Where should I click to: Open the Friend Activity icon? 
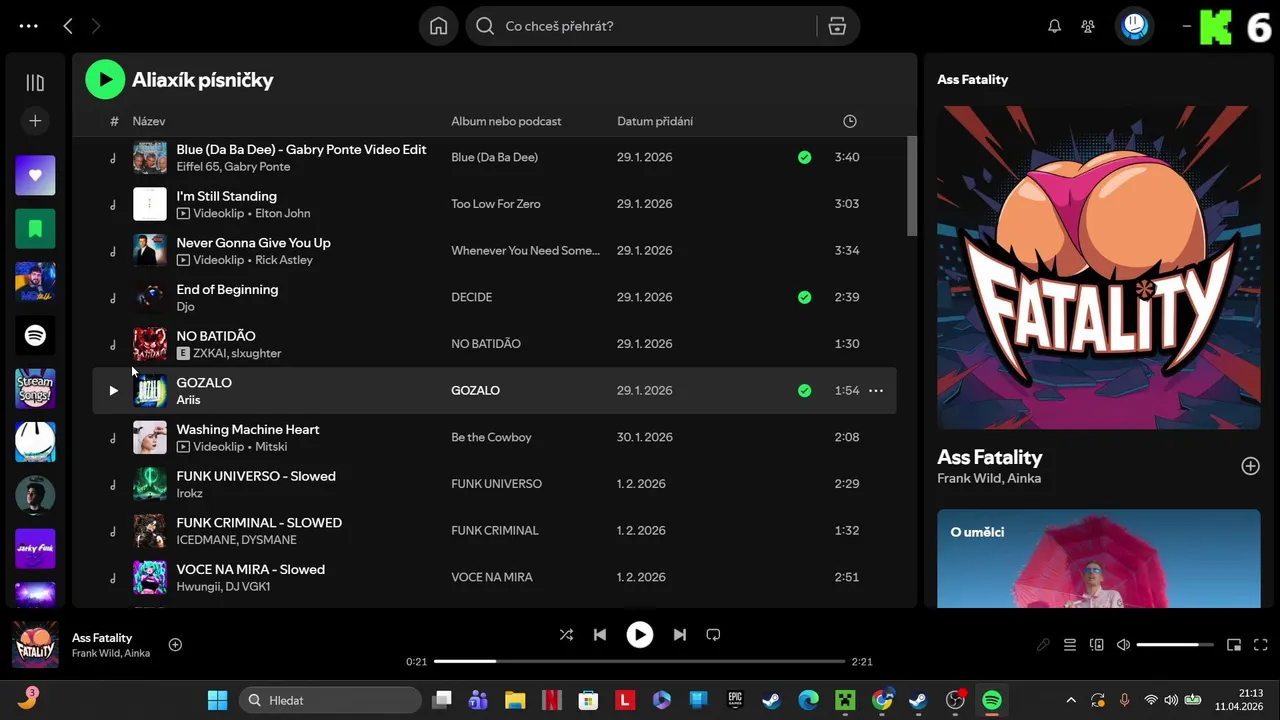point(1088,26)
